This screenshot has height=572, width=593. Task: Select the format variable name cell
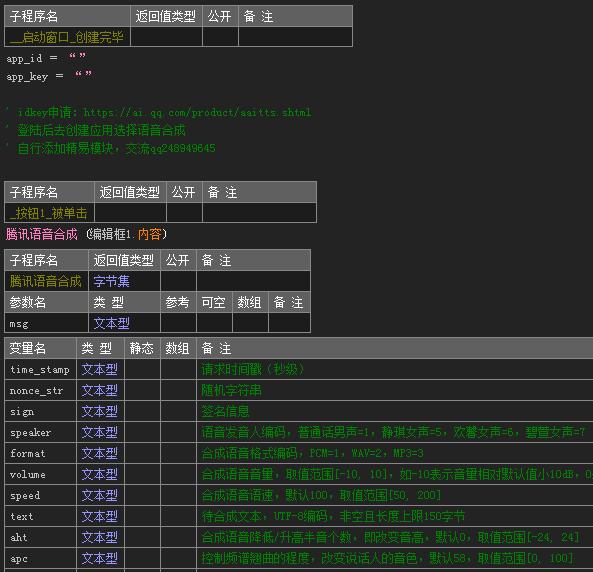tap(40, 453)
